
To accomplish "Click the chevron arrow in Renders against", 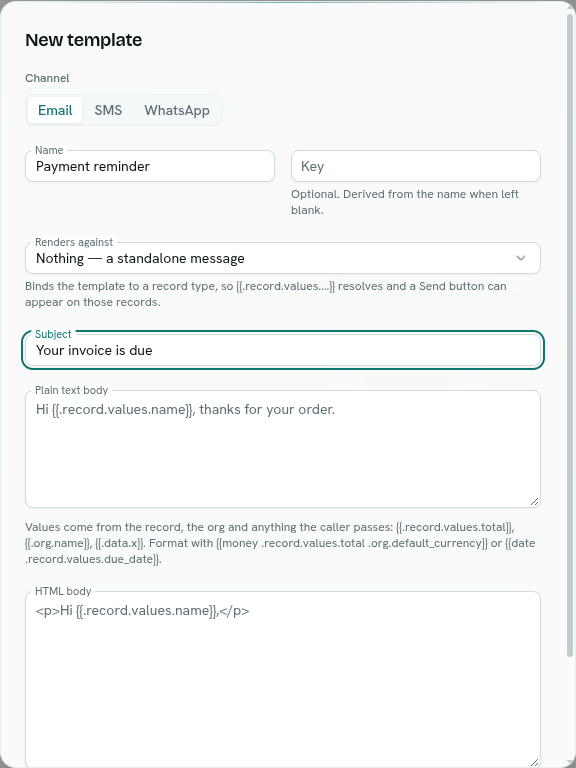I will (x=521, y=258).
